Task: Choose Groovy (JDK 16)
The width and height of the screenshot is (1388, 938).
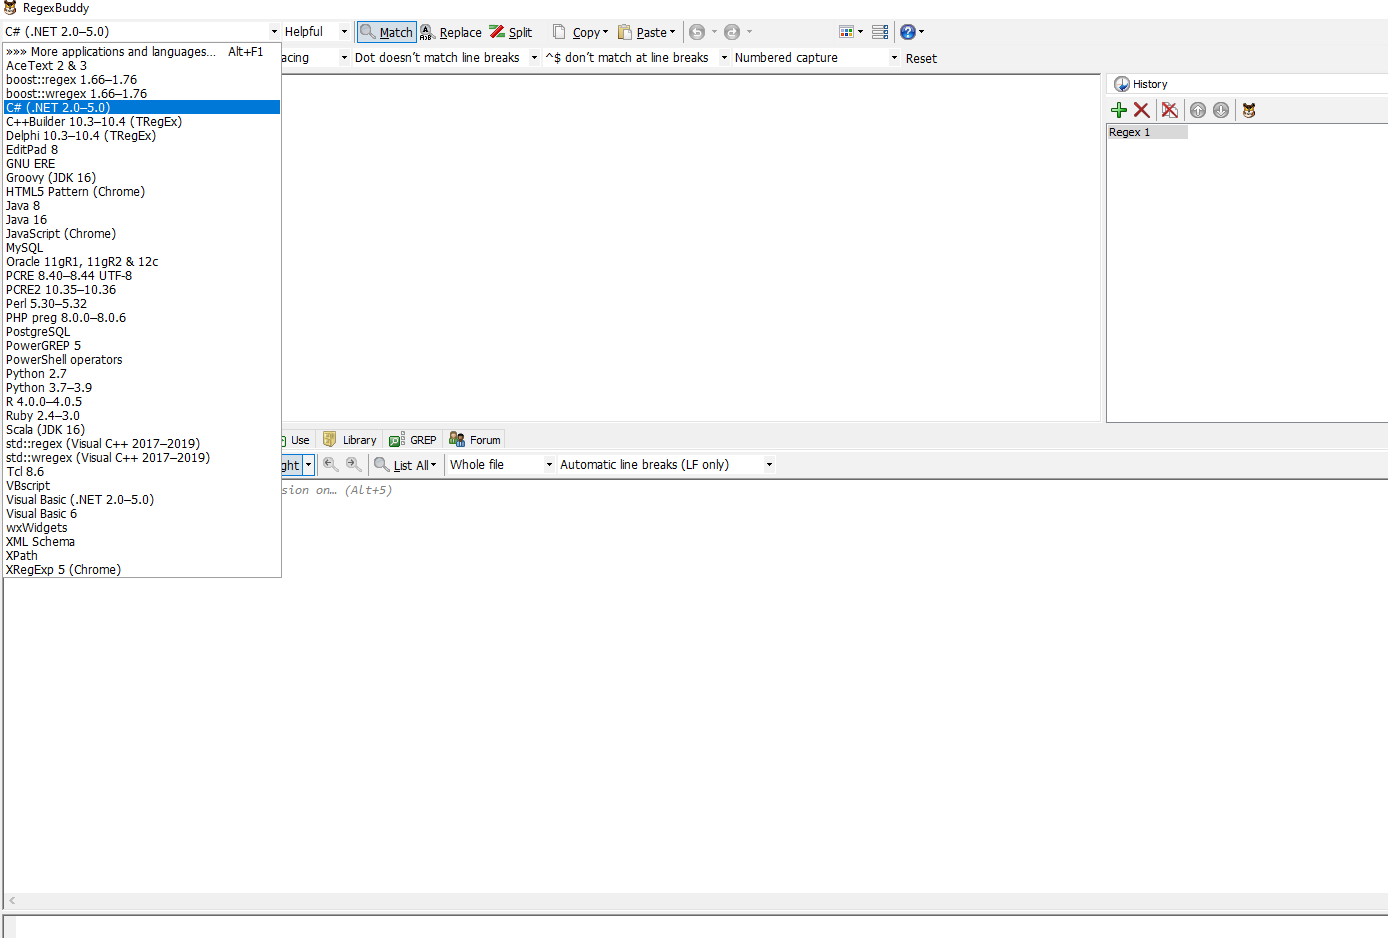Action: coord(142,178)
